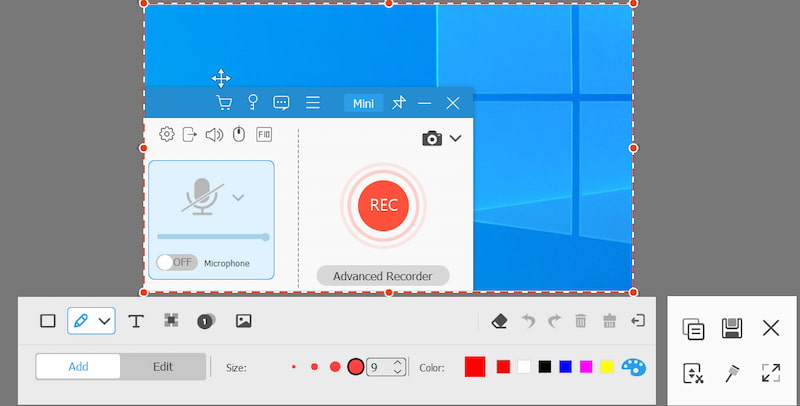
Task: Select the Text annotation tool
Action: pyautogui.click(x=136, y=321)
